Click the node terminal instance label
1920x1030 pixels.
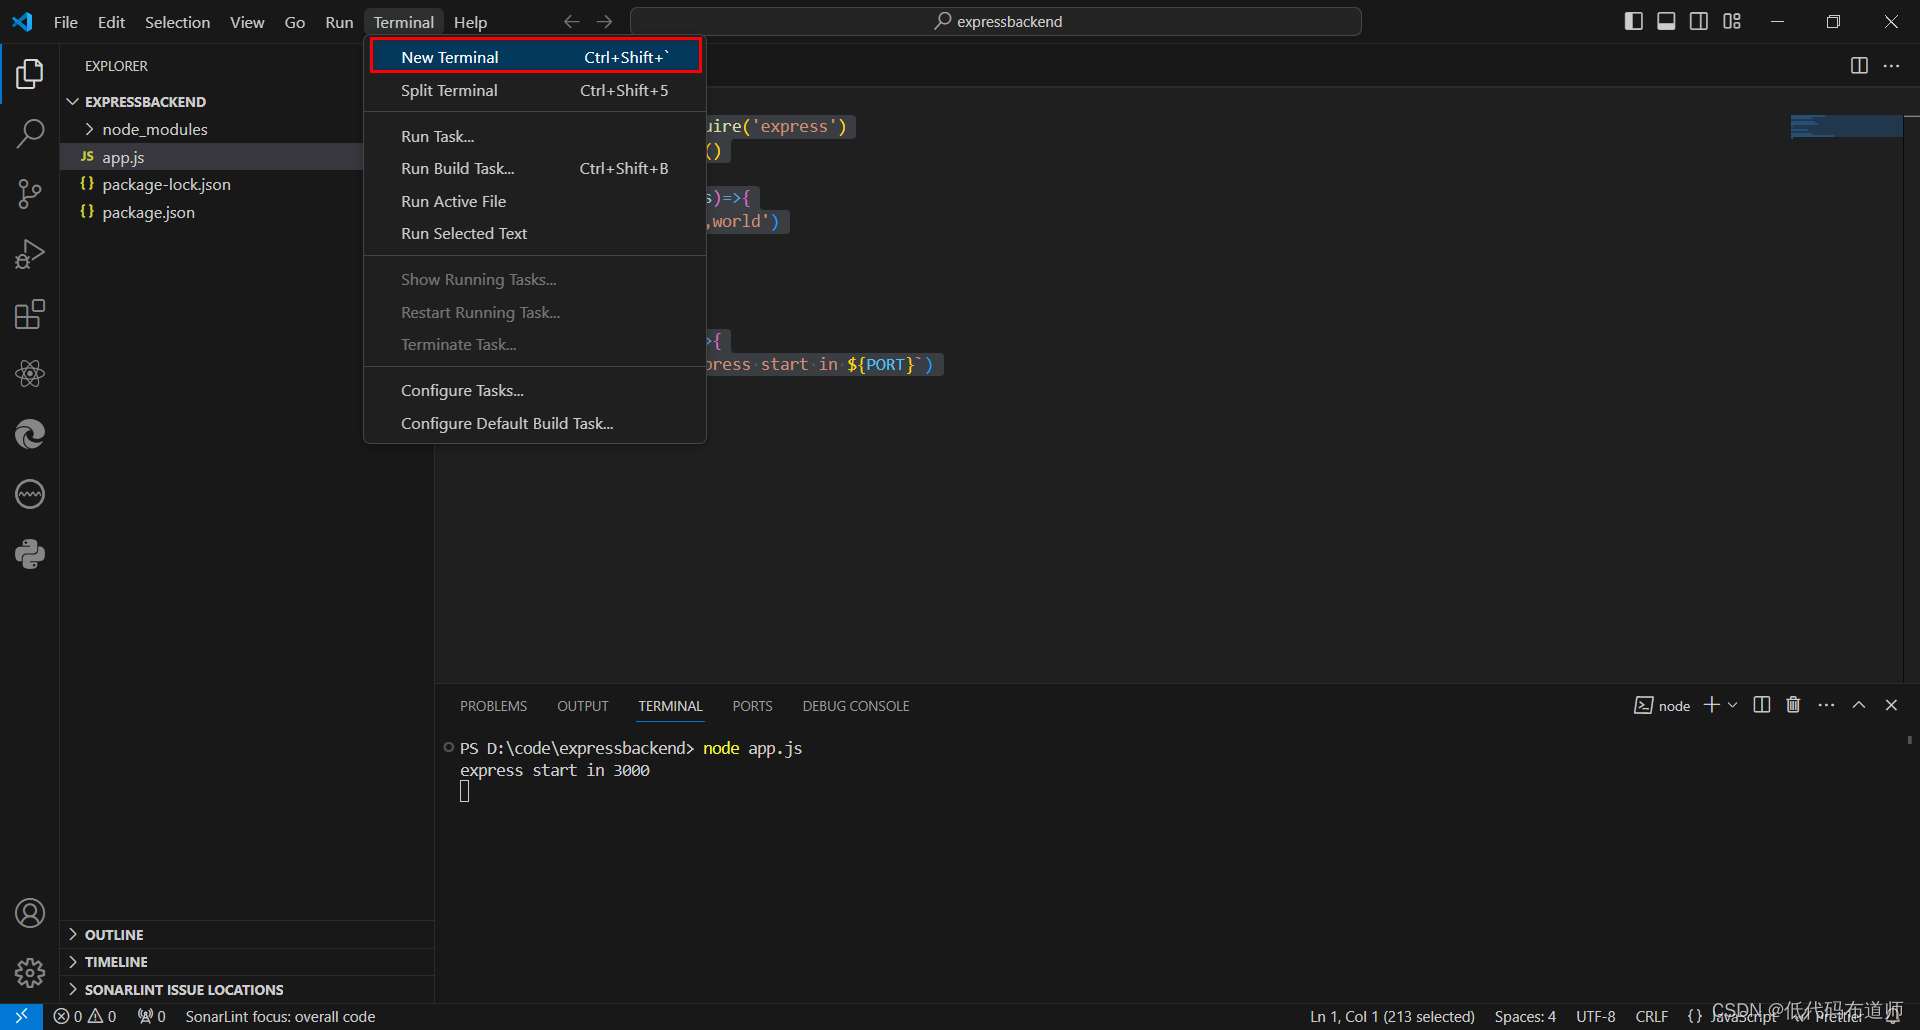click(1662, 706)
